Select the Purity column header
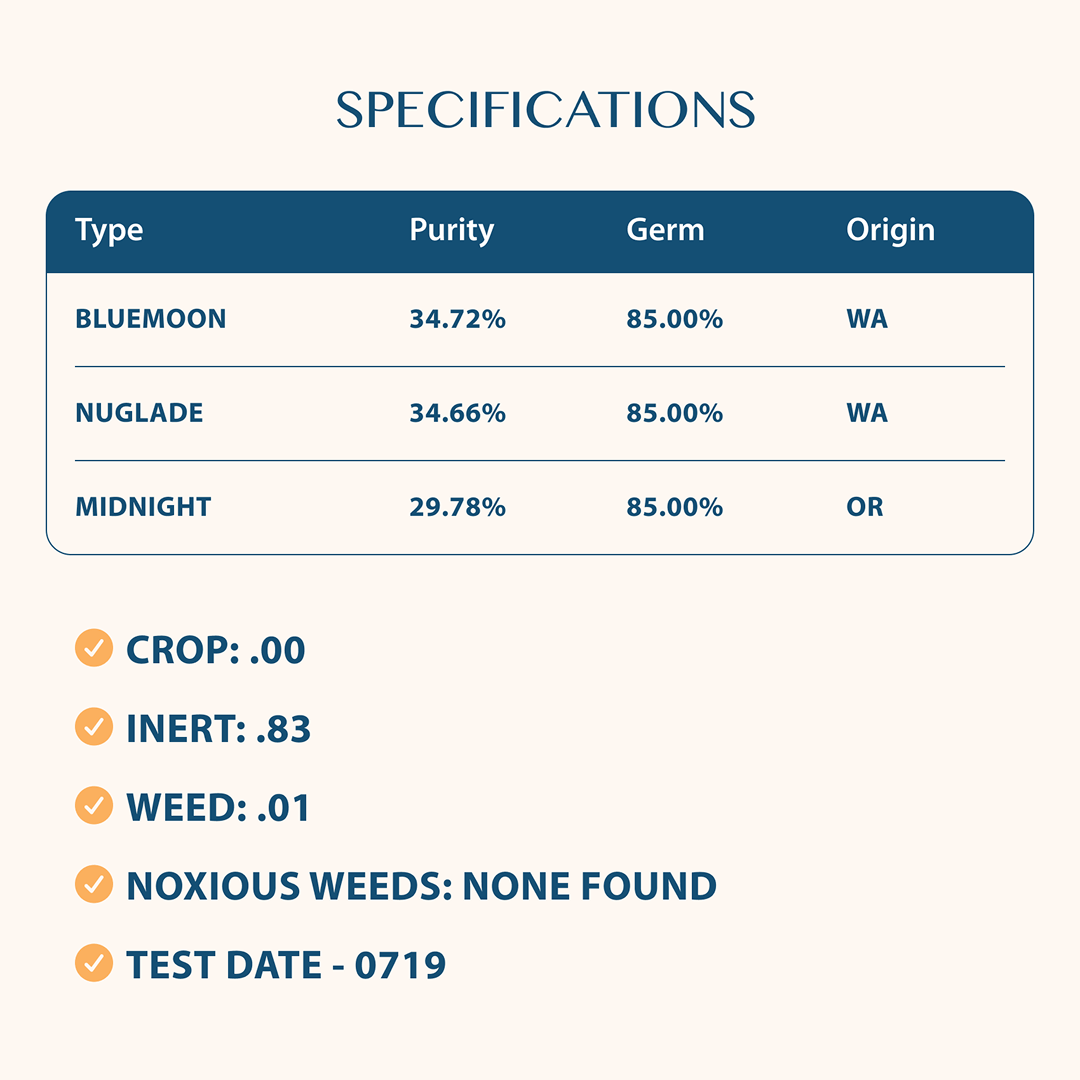Screen dimensions: 1080x1080 point(452,231)
